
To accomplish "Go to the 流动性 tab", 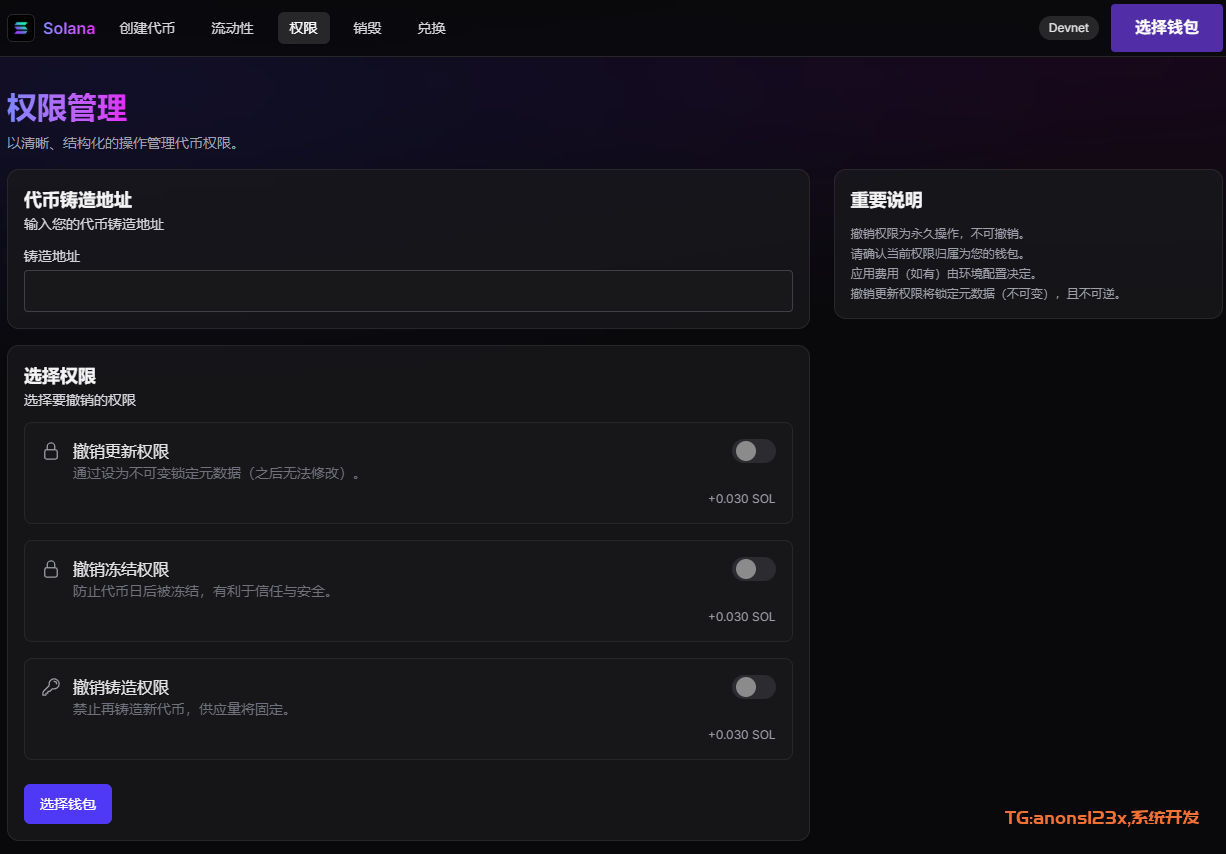I will [232, 28].
